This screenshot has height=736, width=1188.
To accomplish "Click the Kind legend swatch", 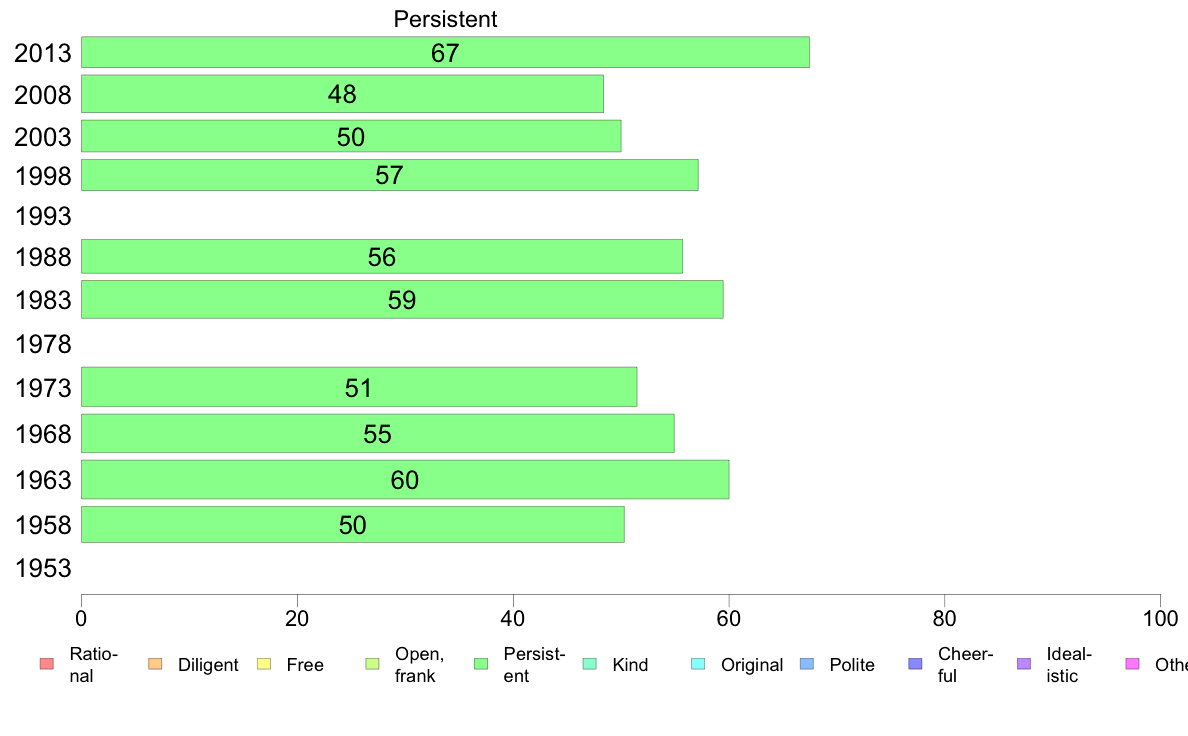I will pos(590,664).
